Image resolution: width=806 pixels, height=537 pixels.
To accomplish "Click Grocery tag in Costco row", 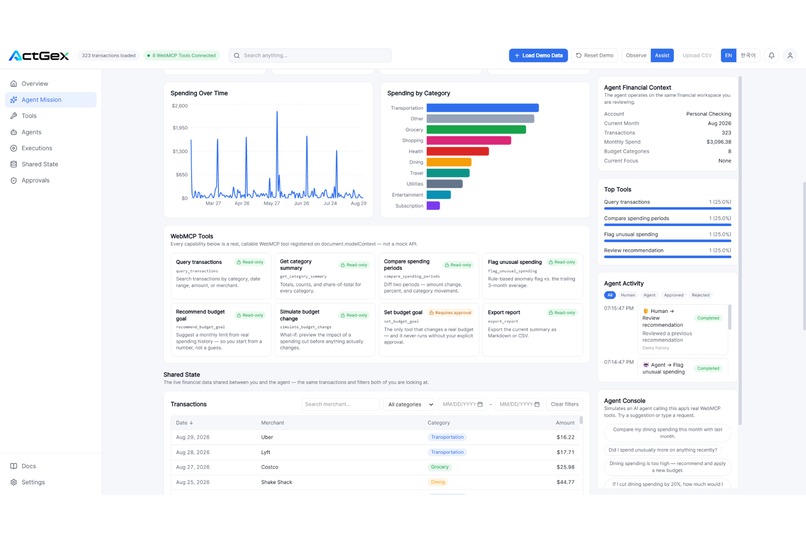I will coord(439,467).
